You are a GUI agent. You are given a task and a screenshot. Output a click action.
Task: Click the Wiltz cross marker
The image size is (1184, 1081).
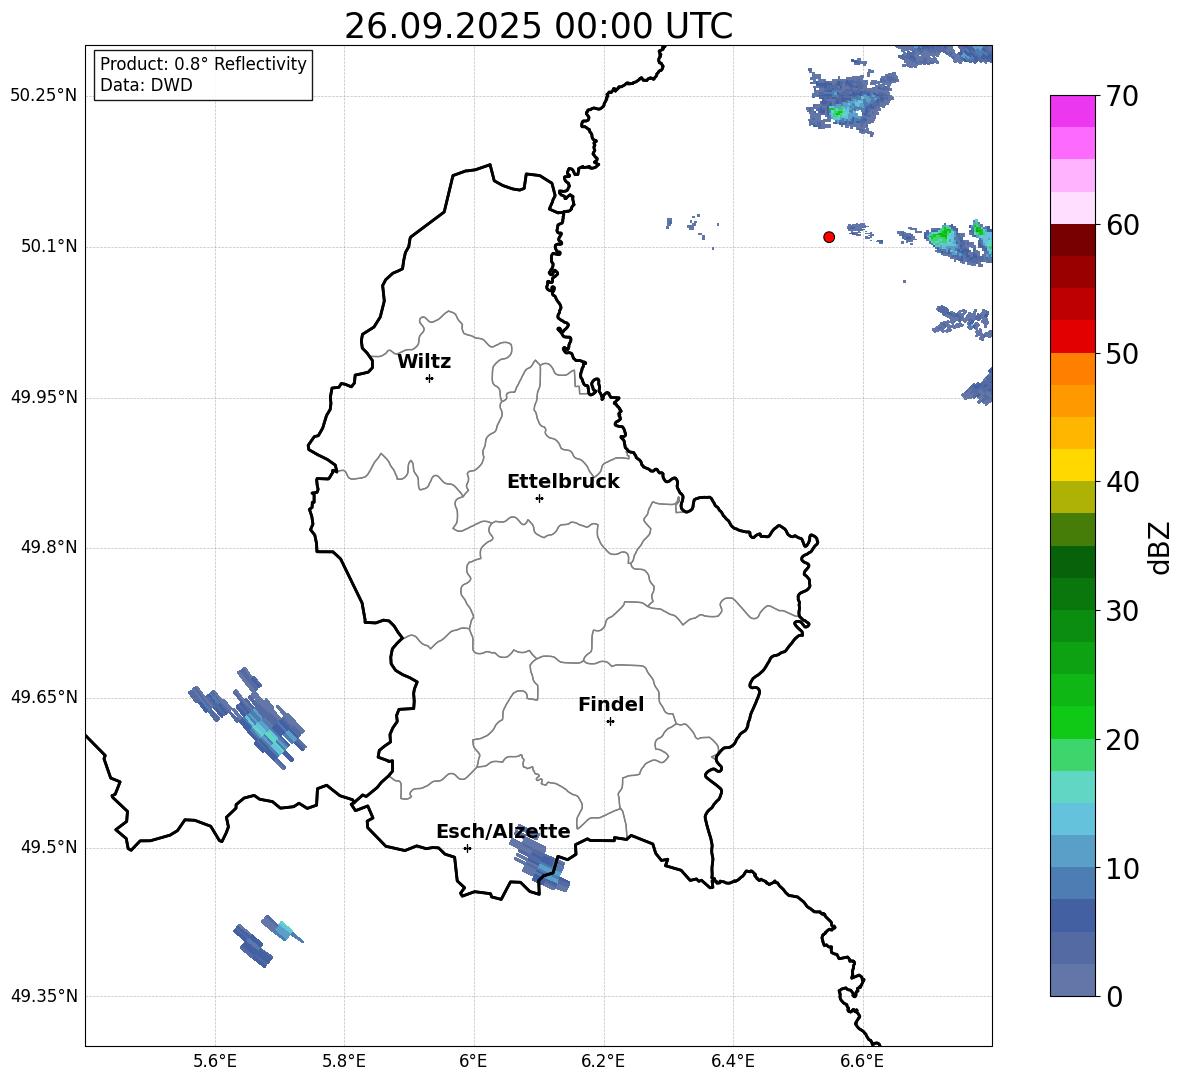click(430, 378)
